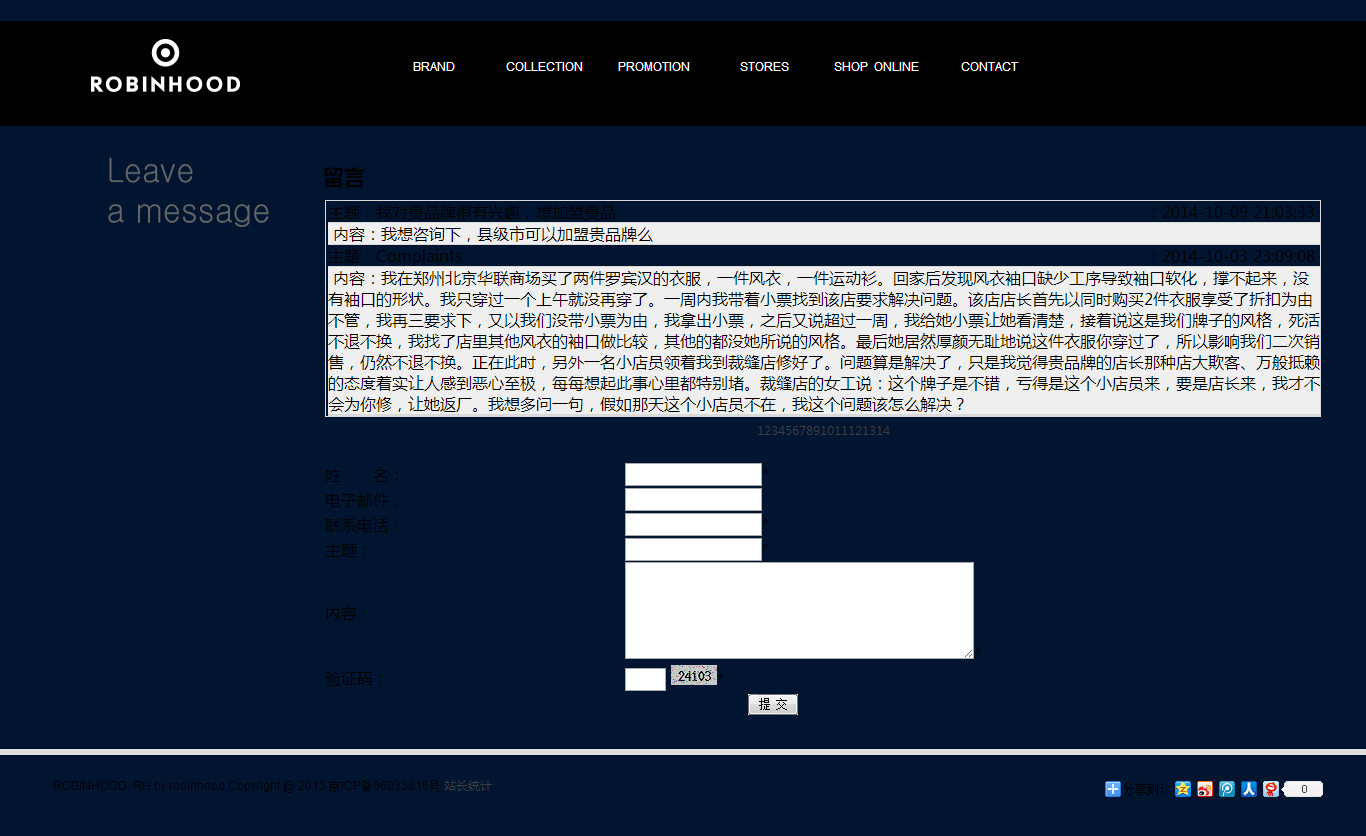The width and height of the screenshot is (1366, 836).
Task: Share to Sina Weibo icon
Action: tap(1205, 789)
